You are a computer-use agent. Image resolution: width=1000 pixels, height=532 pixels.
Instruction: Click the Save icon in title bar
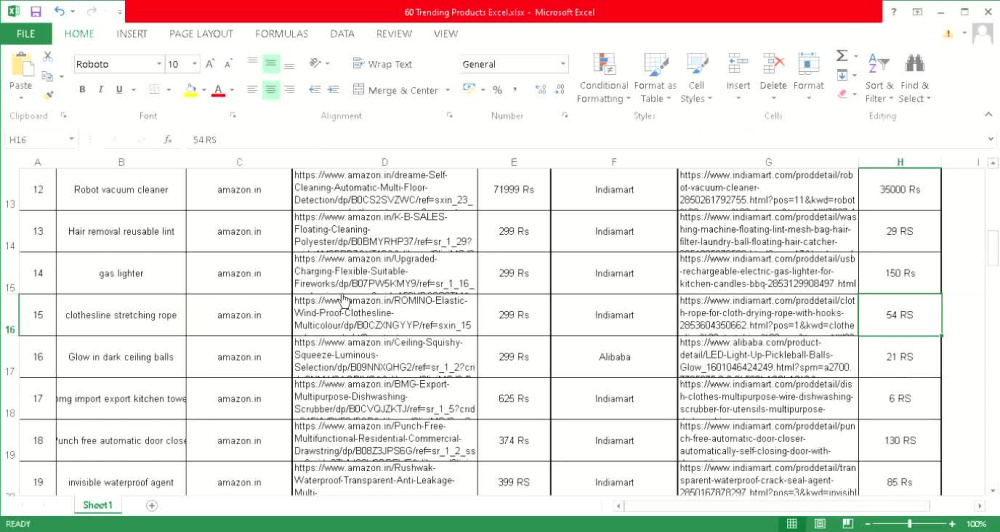click(x=36, y=11)
